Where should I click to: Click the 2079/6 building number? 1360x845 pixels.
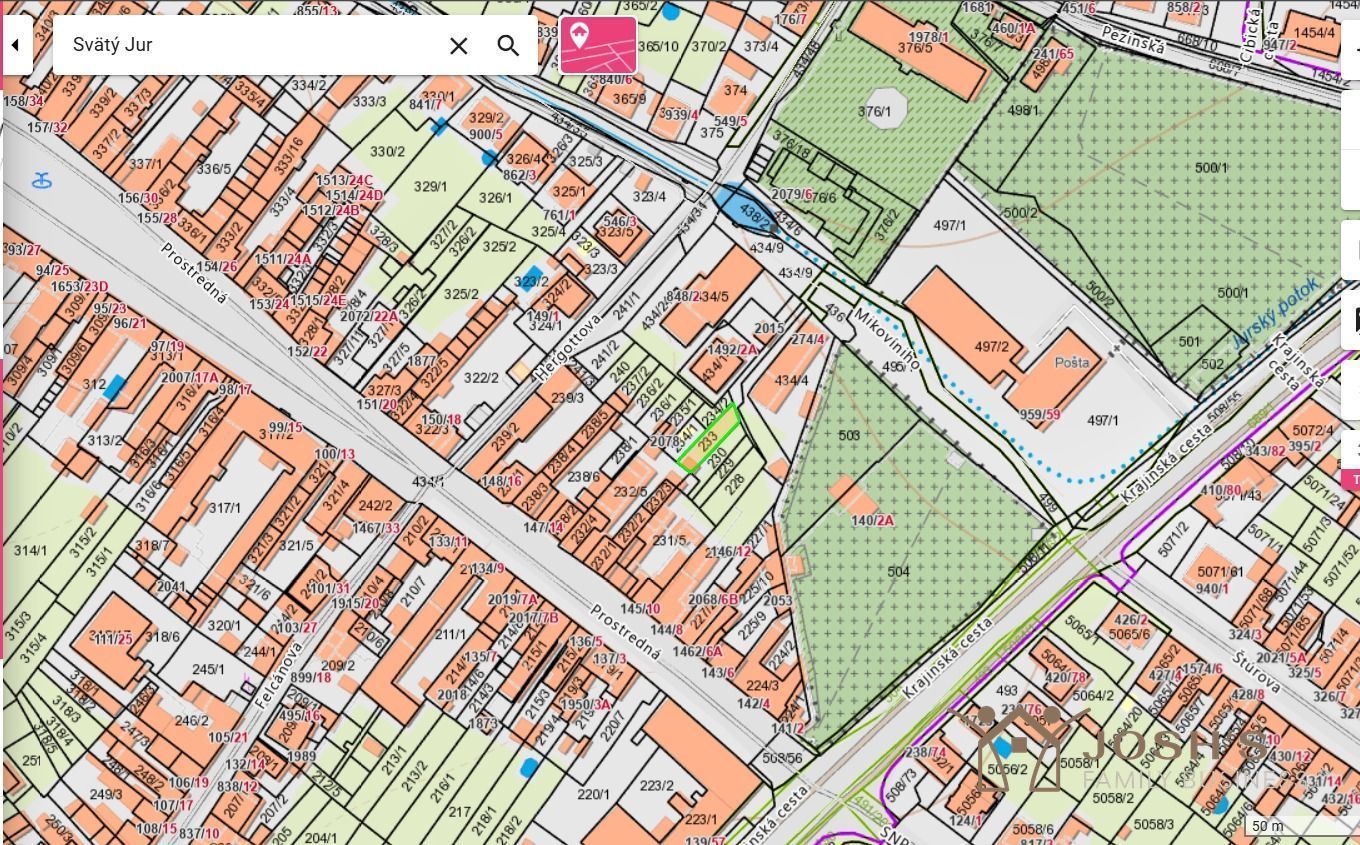pos(792,194)
